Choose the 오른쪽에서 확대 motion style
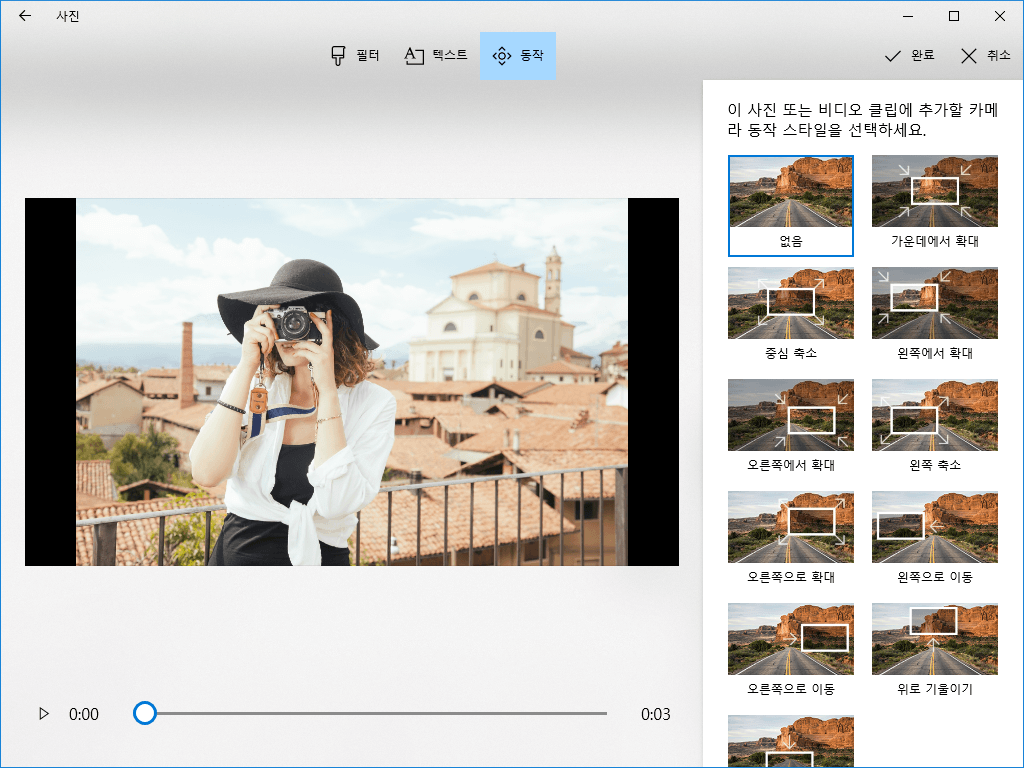The width and height of the screenshot is (1024, 768). [791, 428]
